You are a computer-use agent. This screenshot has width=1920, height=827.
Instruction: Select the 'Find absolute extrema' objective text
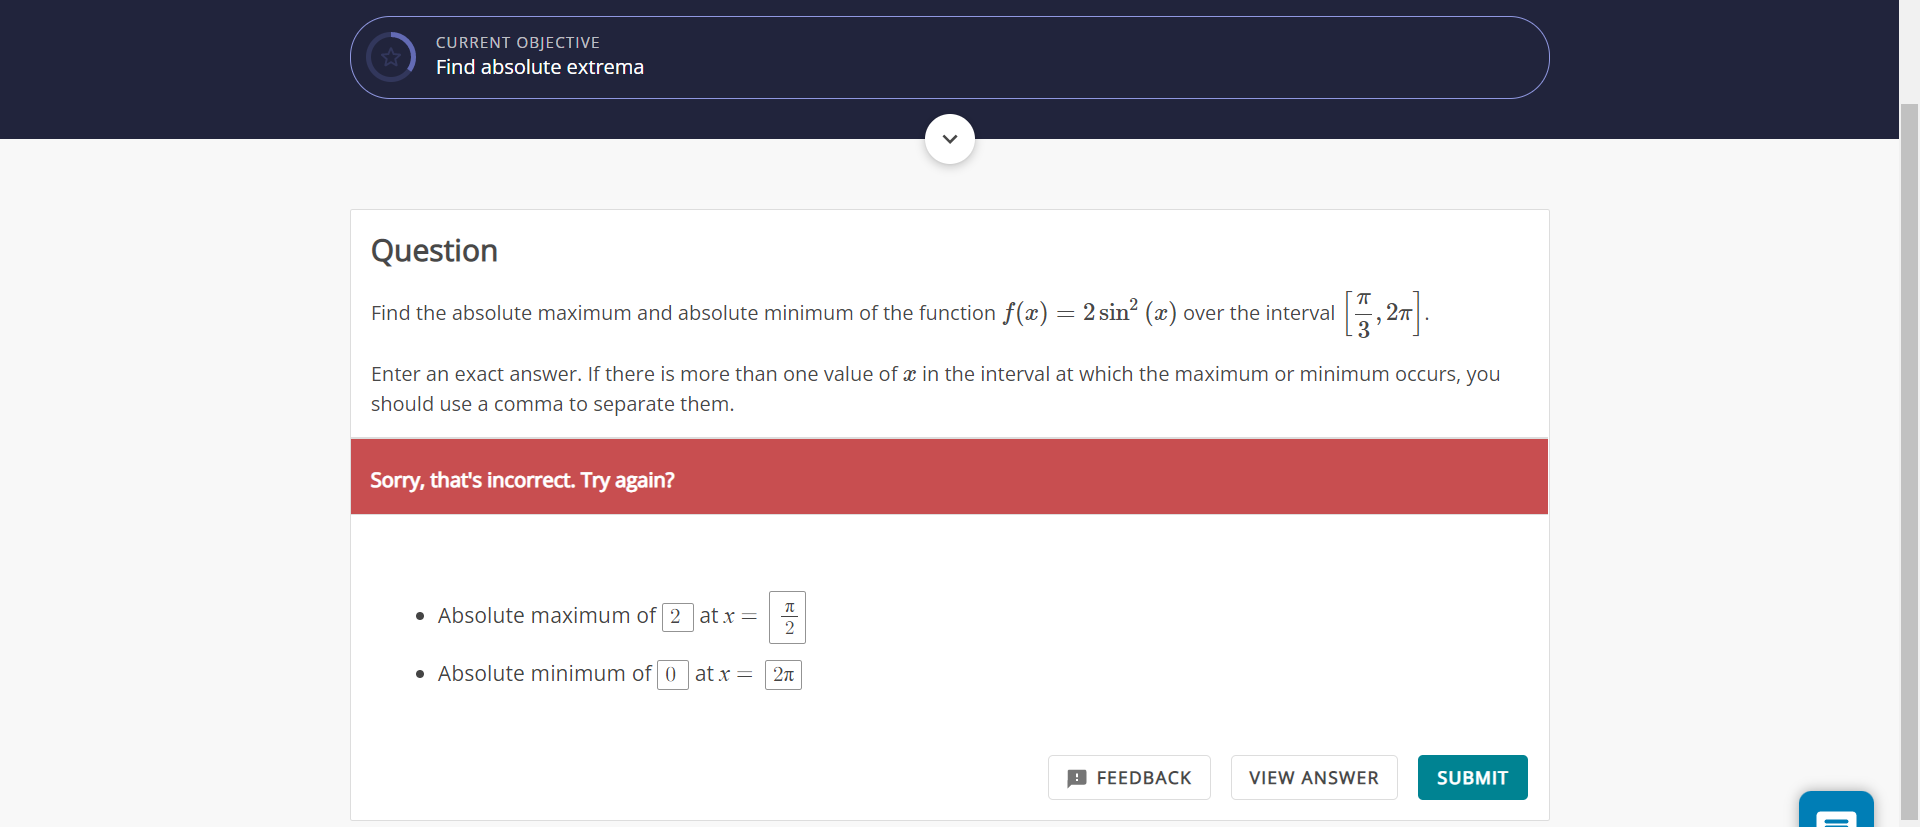(x=539, y=68)
